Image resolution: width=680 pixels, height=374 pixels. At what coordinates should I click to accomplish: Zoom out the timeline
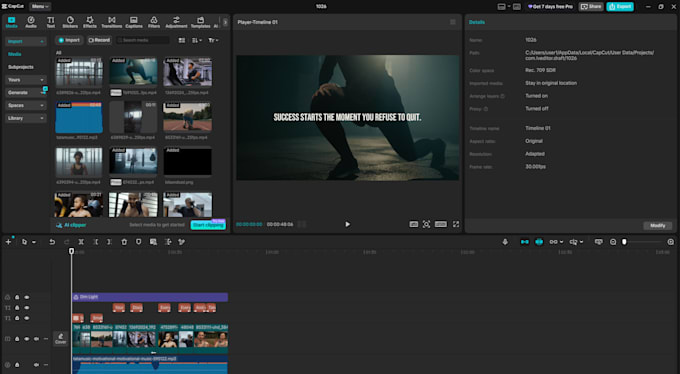click(x=613, y=242)
